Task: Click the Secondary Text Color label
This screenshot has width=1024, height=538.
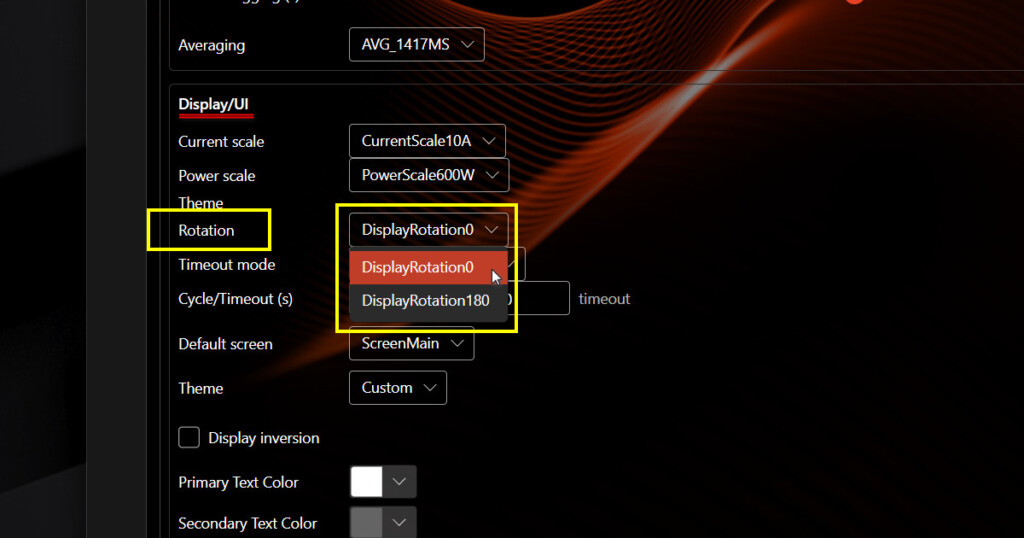Action: pos(248,524)
